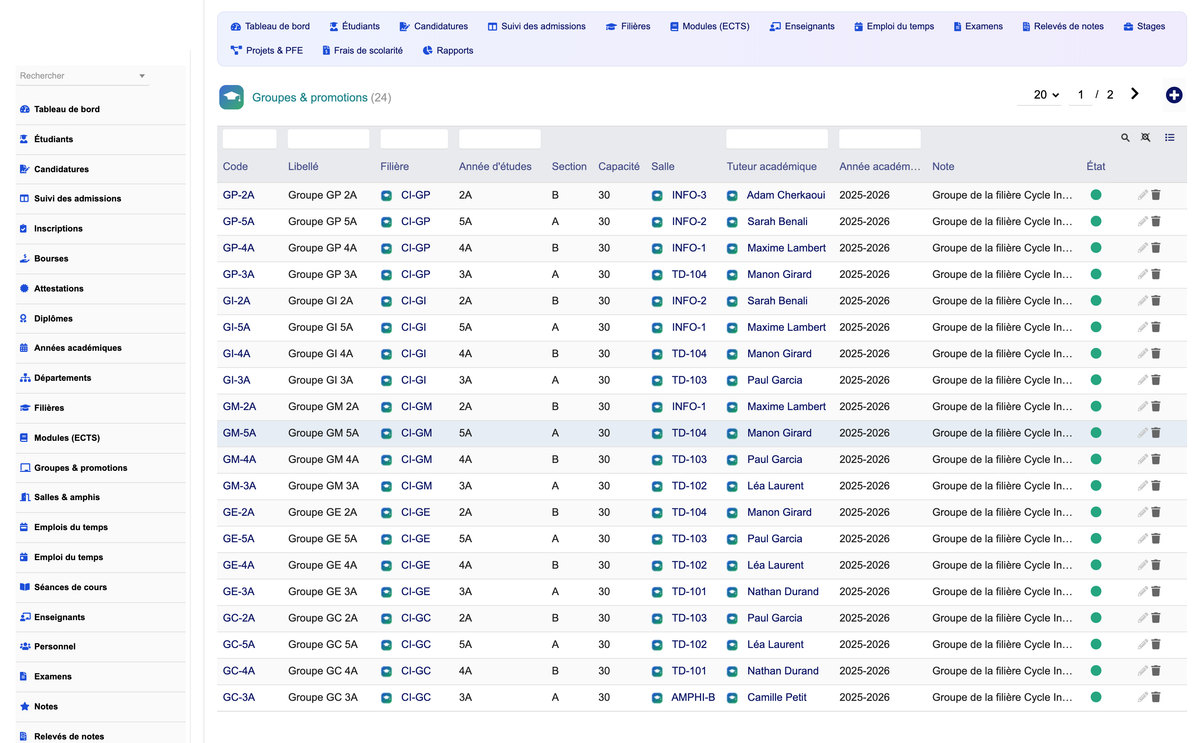1200x743 pixels.
Task: Open the GP-2A code link
Action: pos(238,195)
